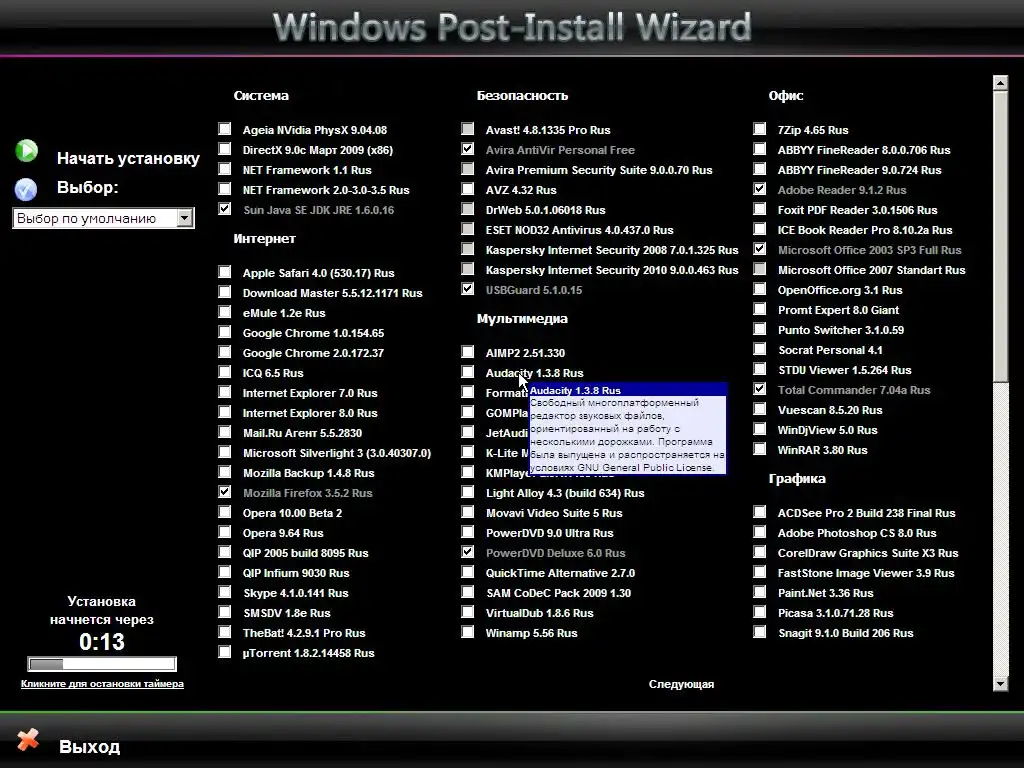Click 'Kaspersky Internet Security 2010' label
The image size is (1024, 768).
point(612,270)
